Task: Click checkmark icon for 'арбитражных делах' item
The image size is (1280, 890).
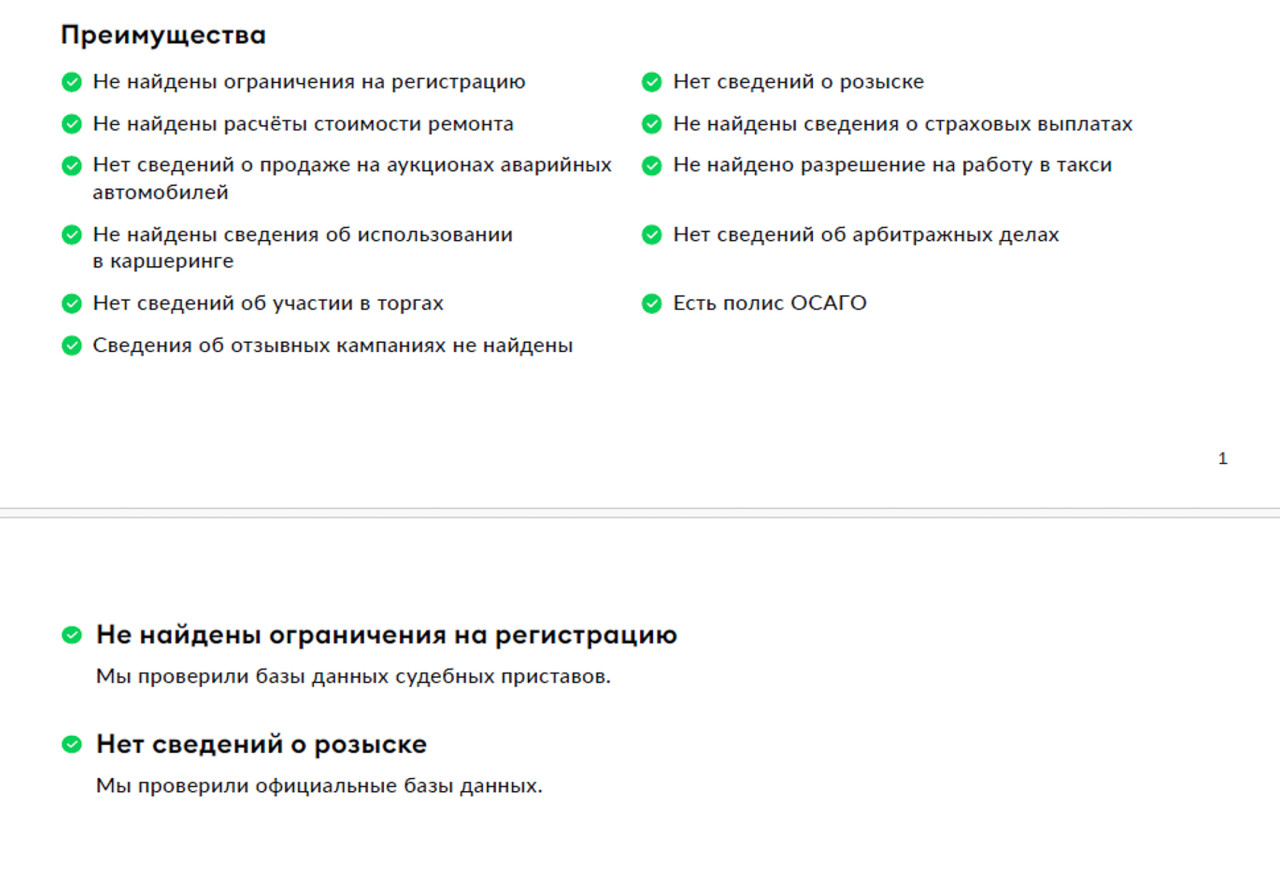Action: click(x=652, y=235)
